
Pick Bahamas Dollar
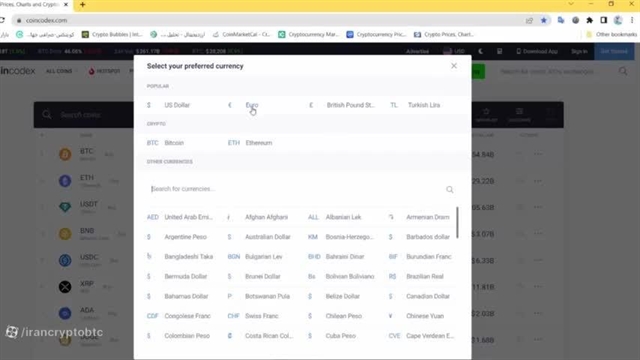click(x=186, y=296)
